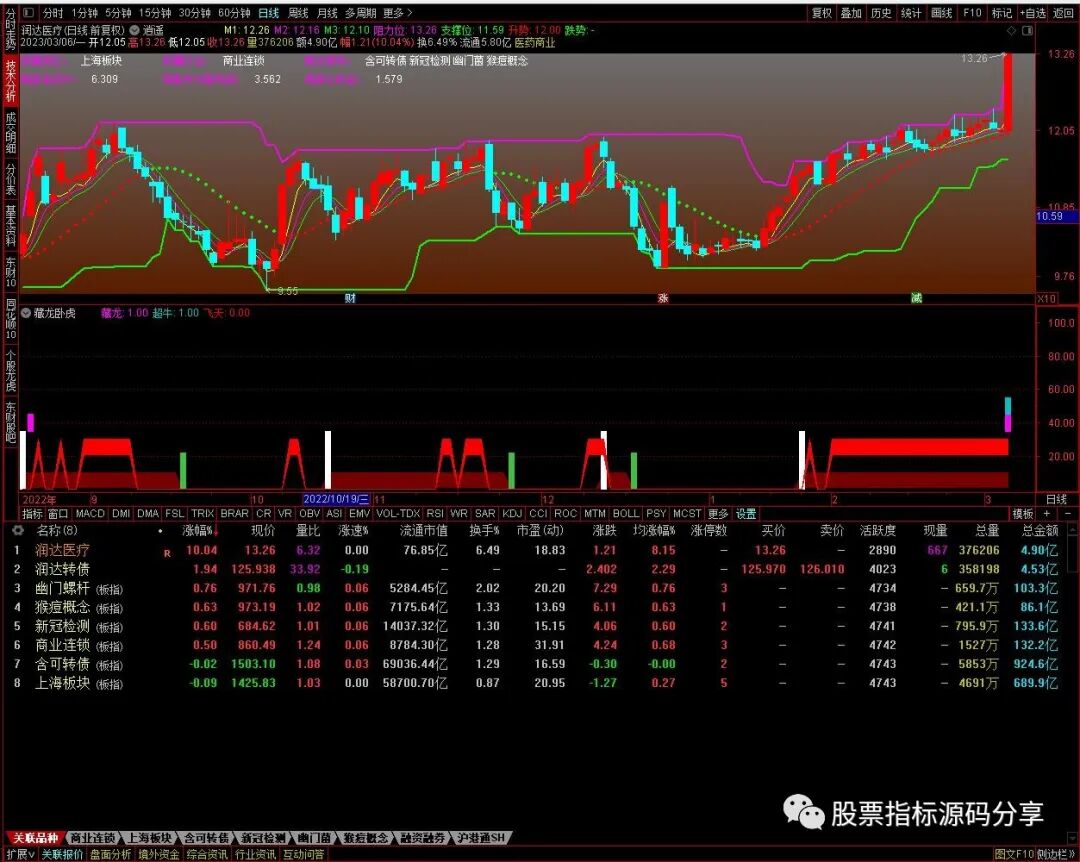Image resolution: width=1080 pixels, height=862 pixels.
Task: Click the round check icon before 逍遥
Action: pyautogui.click(x=134, y=30)
